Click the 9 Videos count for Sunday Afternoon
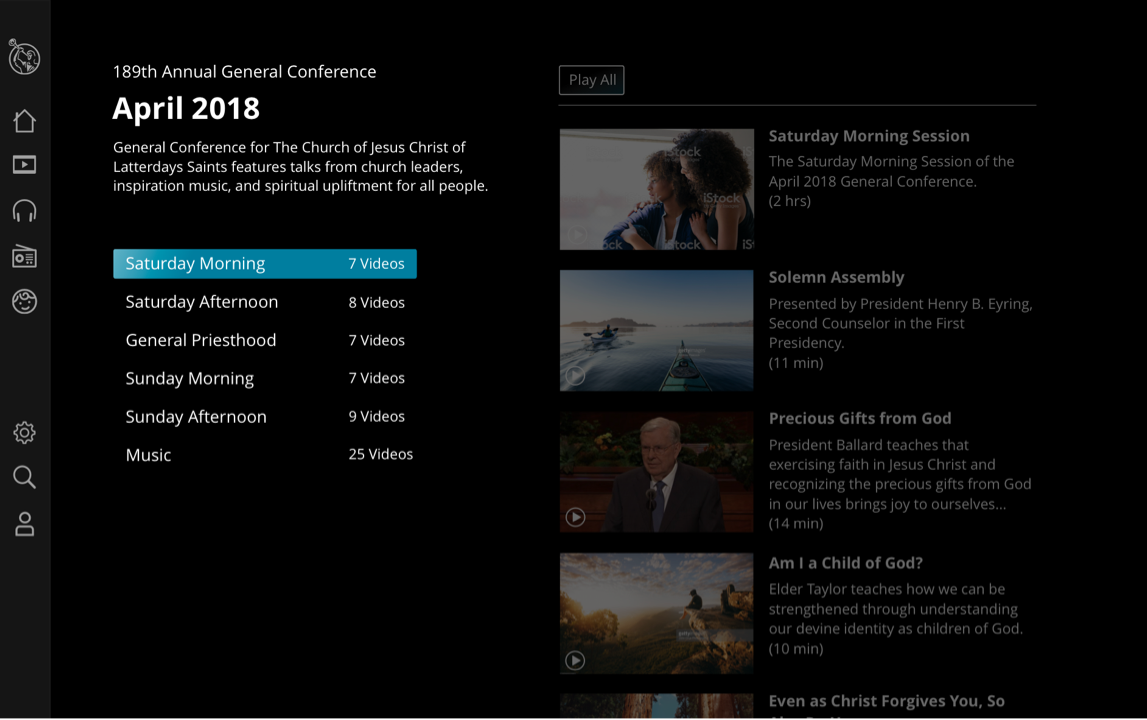Viewport: 1147px width, 720px height. click(x=377, y=416)
